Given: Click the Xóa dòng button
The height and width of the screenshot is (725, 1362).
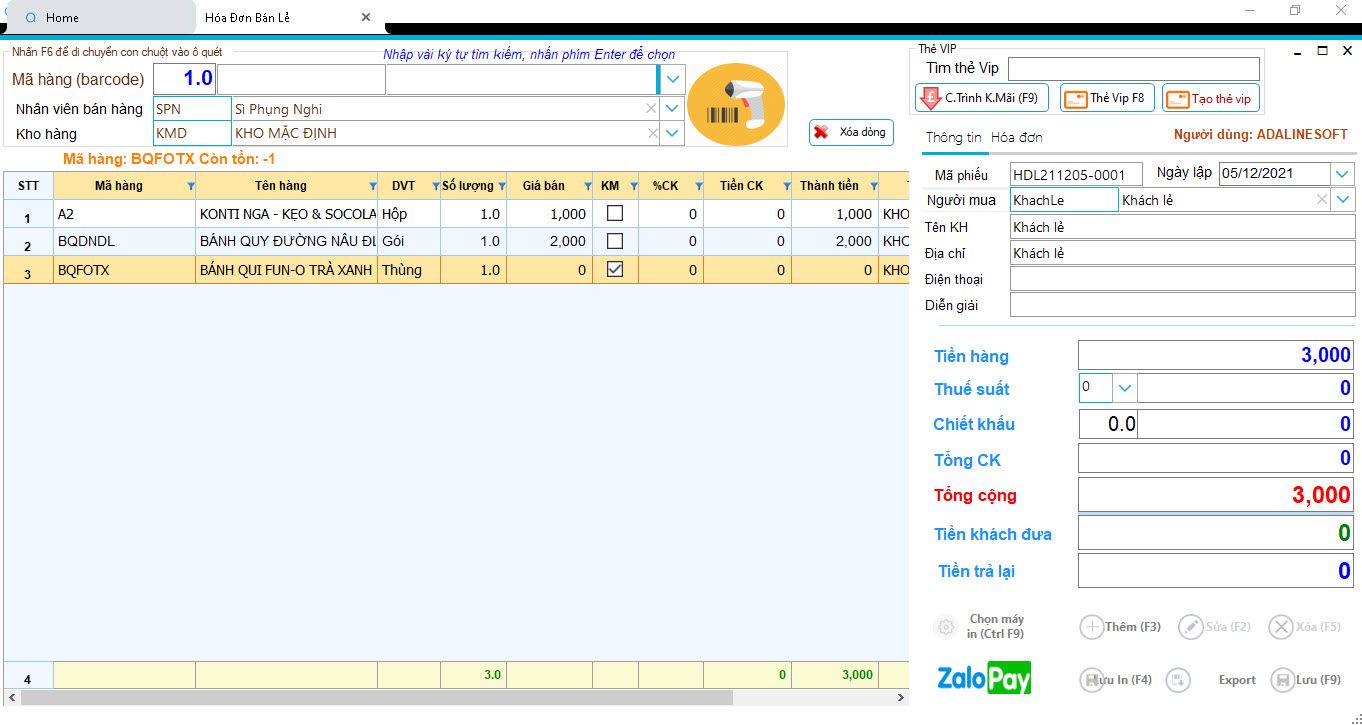Looking at the screenshot, I should pos(851,132).
